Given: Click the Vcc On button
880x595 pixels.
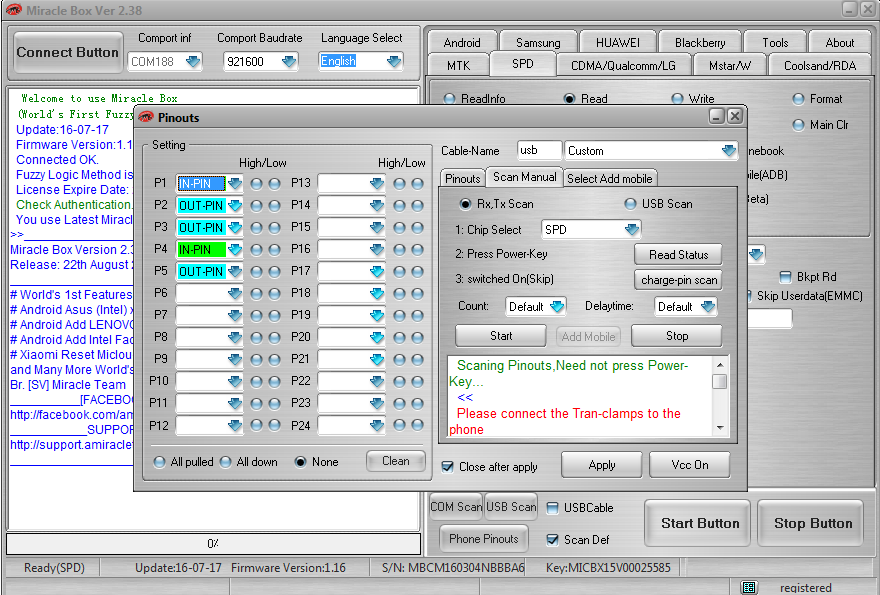Looking at the screenshot, I should click(x=690, y=465).
